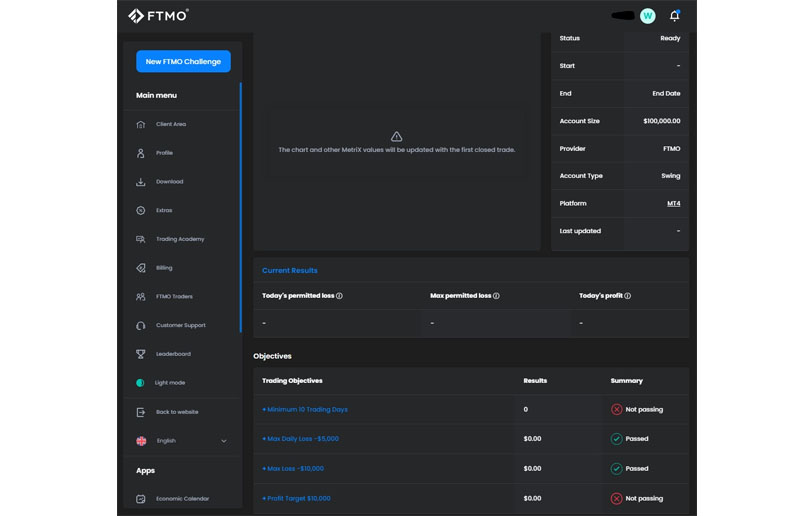Click the Current Results heading

(290, 271)
